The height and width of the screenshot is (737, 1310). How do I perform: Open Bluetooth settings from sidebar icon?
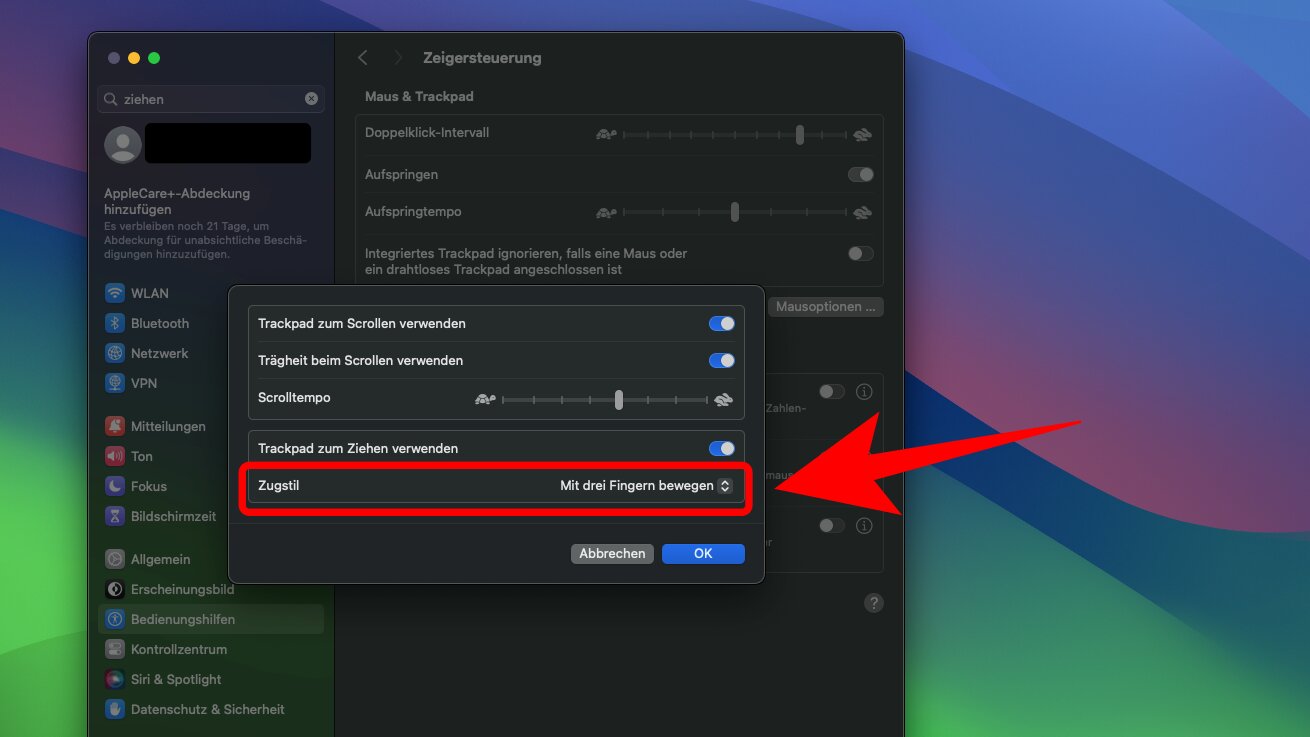tap(115, 323)
